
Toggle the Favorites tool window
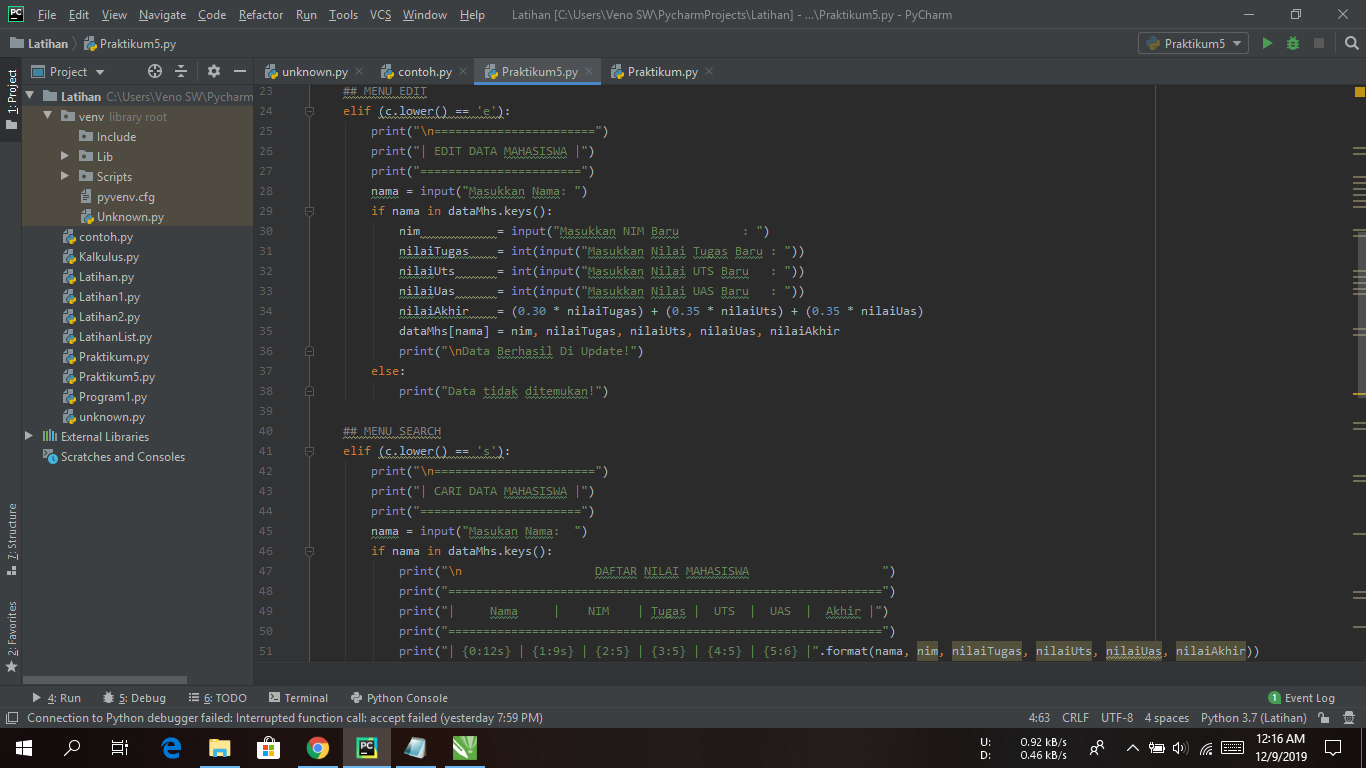pyautogui.click(x=11, y=636)
